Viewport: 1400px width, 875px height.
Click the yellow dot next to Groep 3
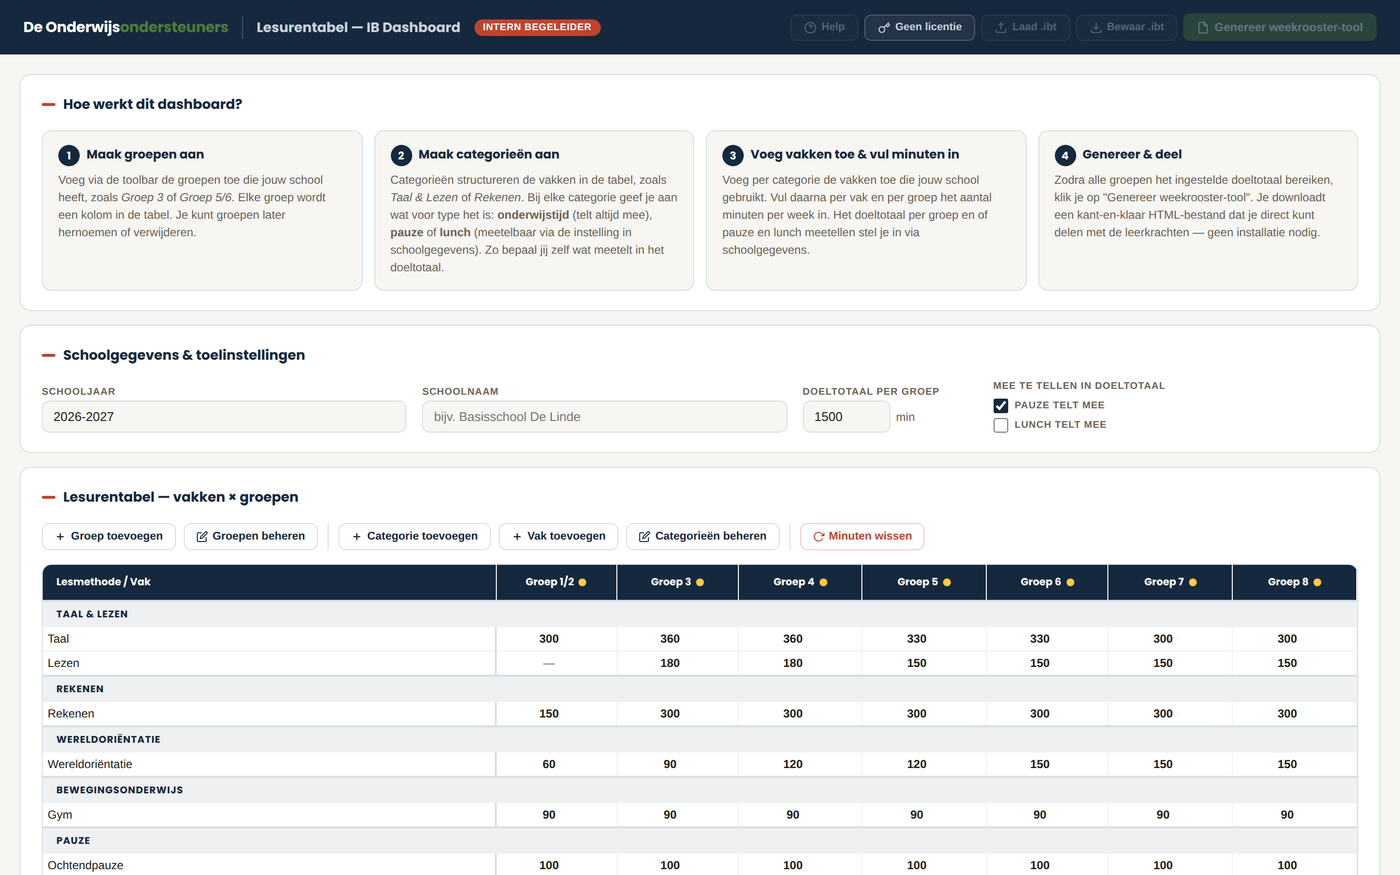click(700, 582)
